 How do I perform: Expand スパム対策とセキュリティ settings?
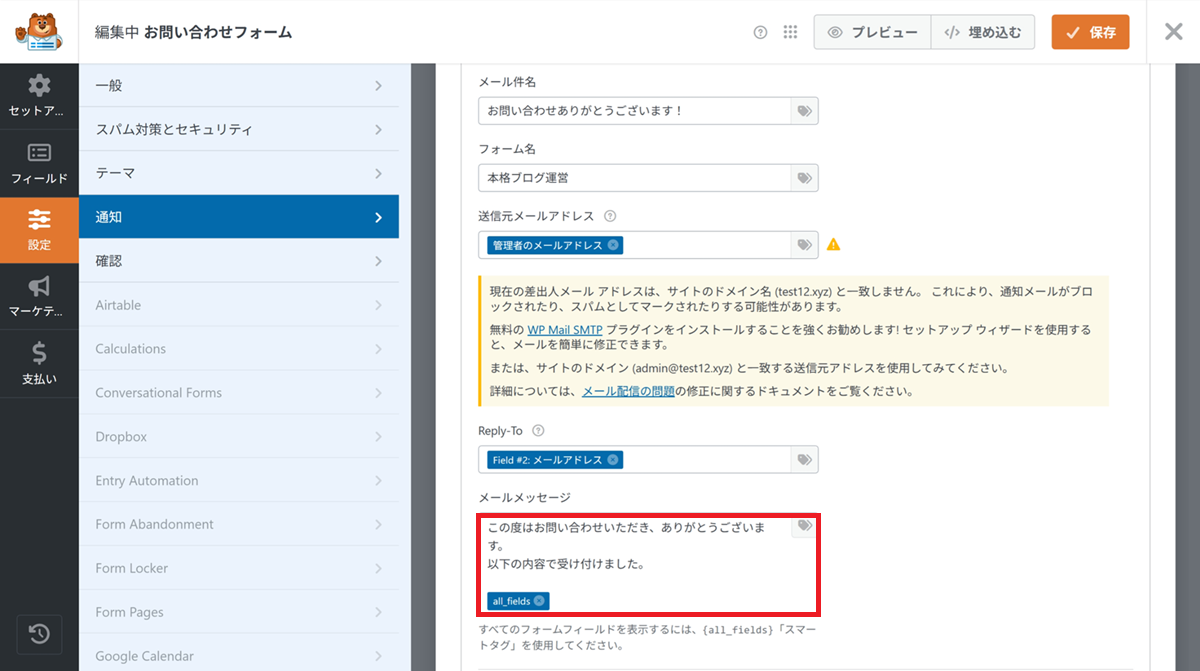238,130
